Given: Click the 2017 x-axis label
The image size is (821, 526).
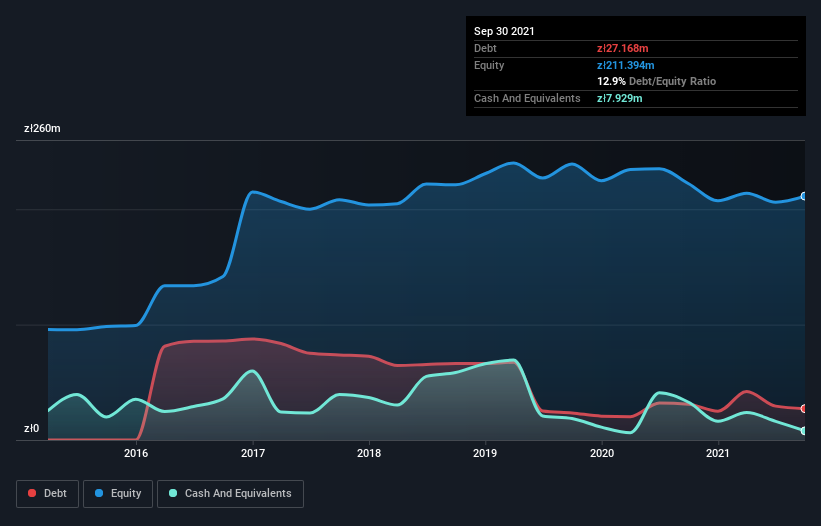Looking at the screenshot, I should (253, 453).
